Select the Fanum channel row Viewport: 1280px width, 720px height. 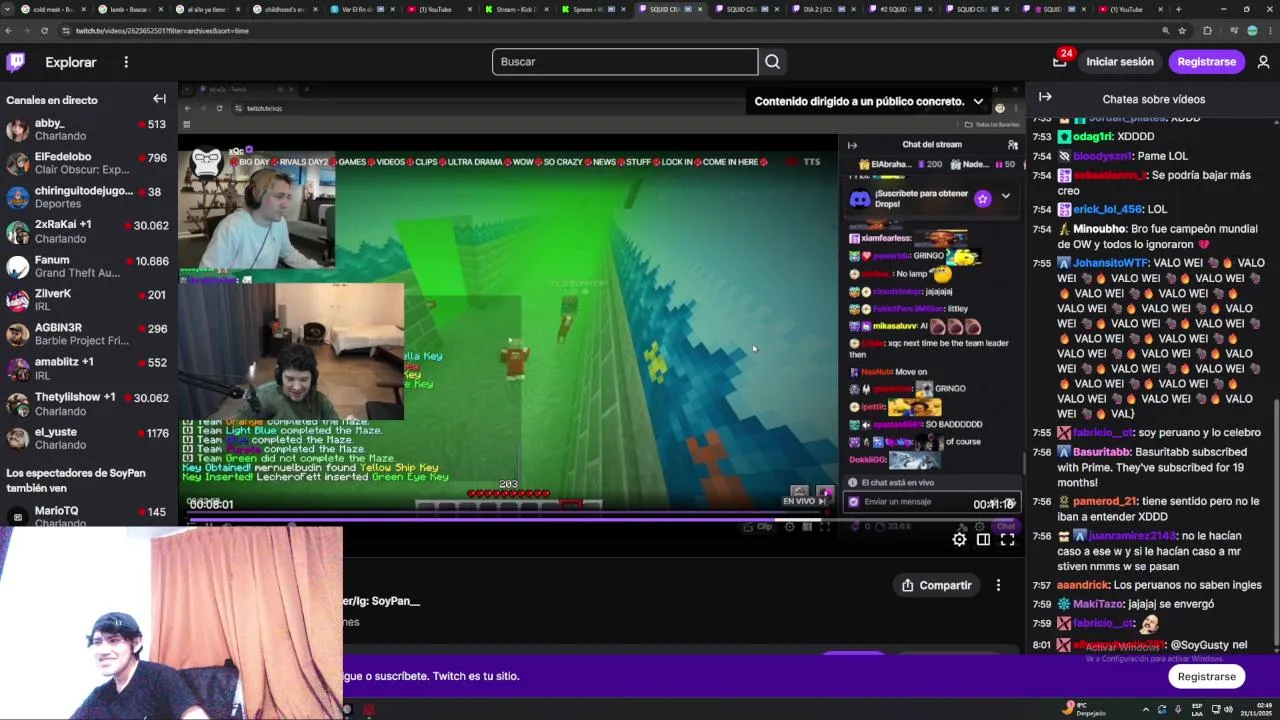(88, 266)
